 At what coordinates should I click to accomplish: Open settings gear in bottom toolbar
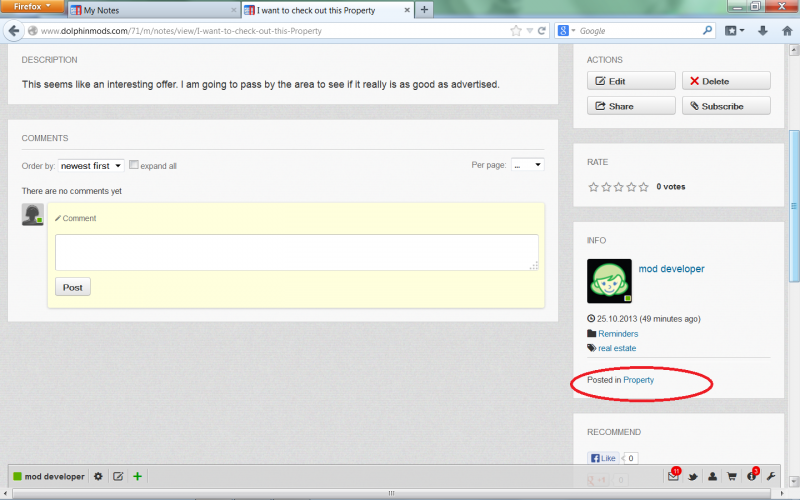pos(98,477)
